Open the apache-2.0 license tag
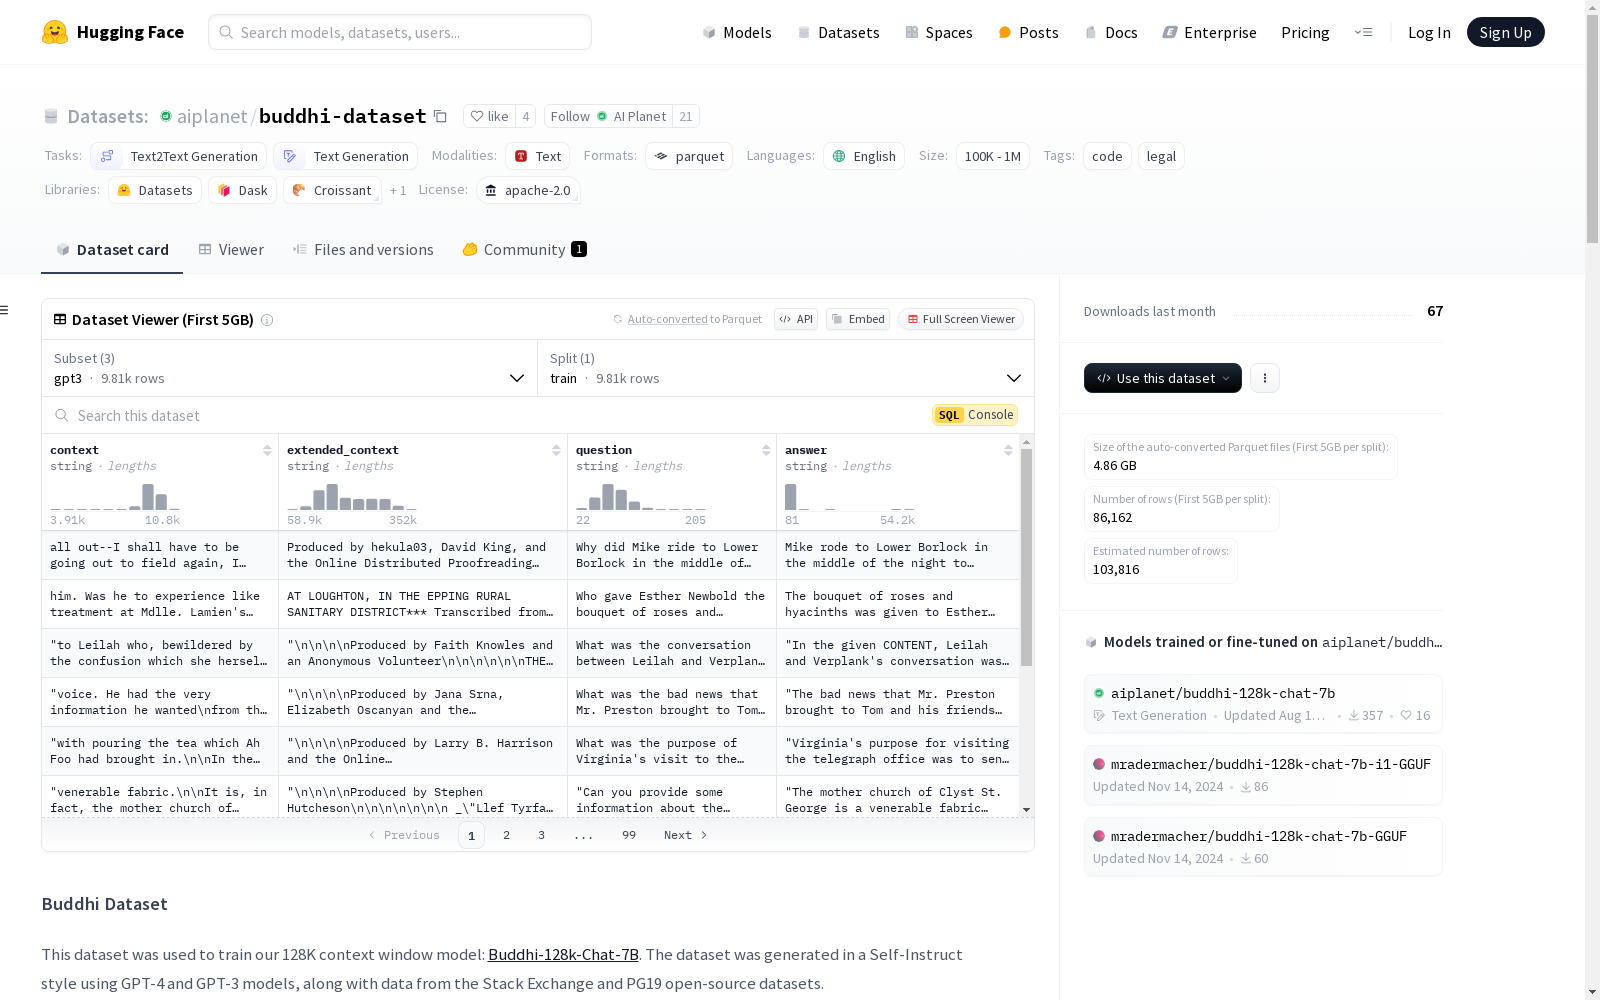The image size is (1600, 1000). 528,190
